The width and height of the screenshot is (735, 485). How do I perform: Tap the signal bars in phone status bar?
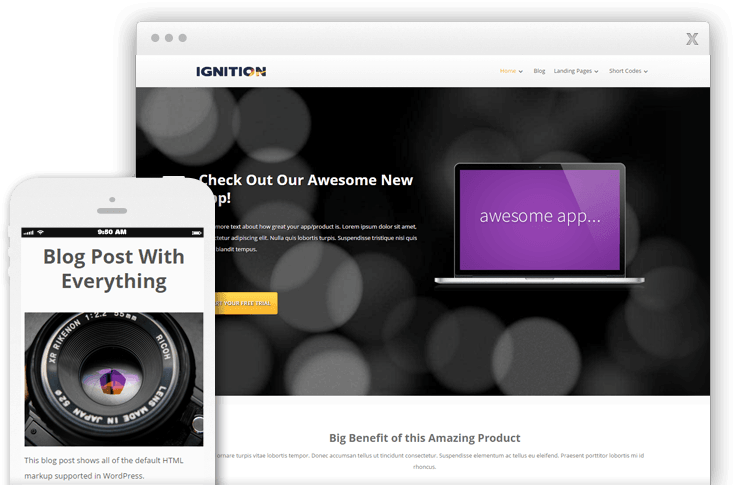pos(29,232)
